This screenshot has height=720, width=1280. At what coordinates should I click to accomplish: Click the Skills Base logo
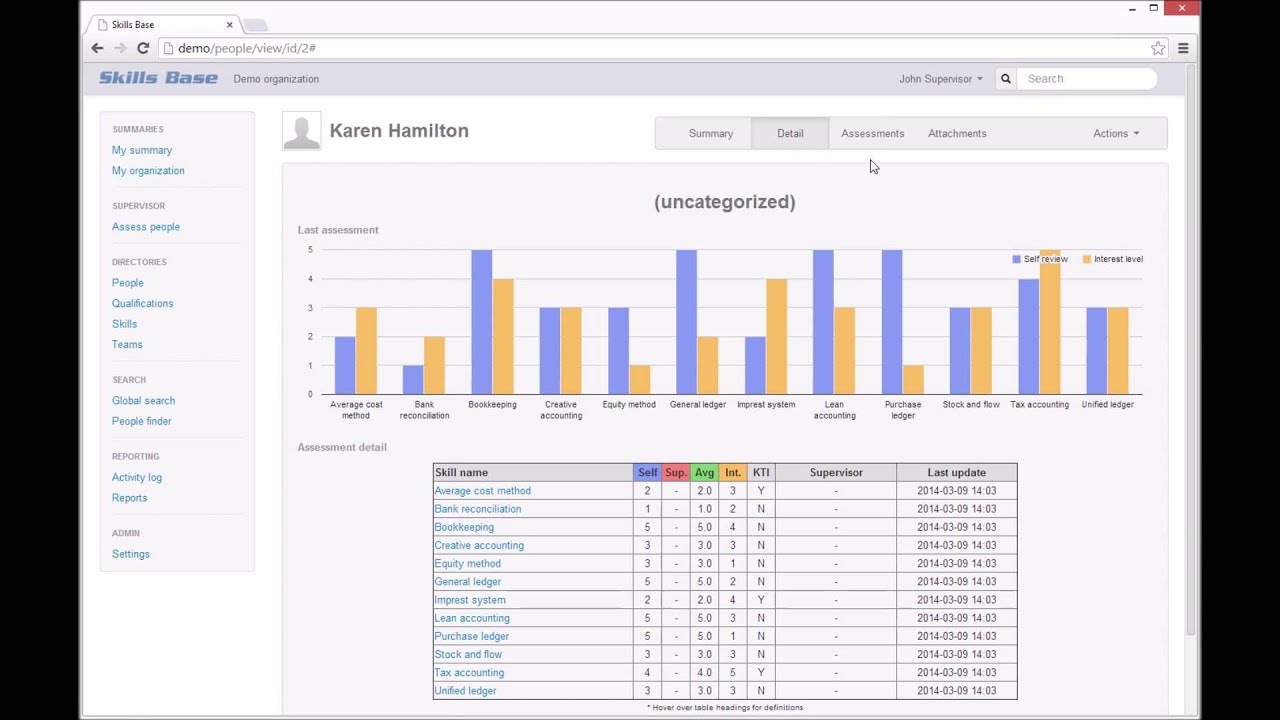tap(158, 78)
